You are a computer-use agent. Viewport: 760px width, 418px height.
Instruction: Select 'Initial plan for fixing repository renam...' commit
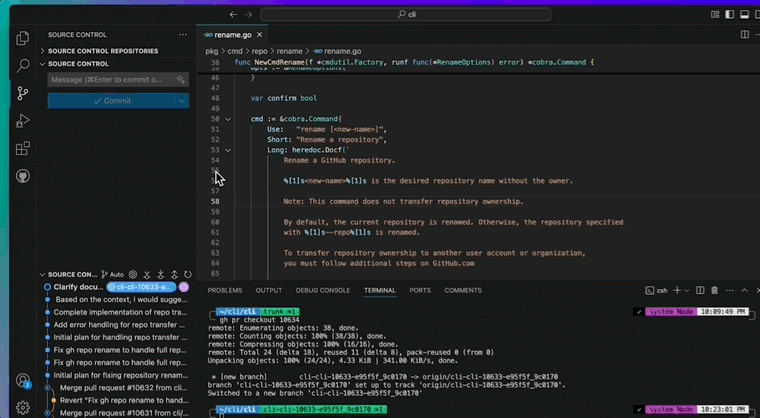[121, 375]
